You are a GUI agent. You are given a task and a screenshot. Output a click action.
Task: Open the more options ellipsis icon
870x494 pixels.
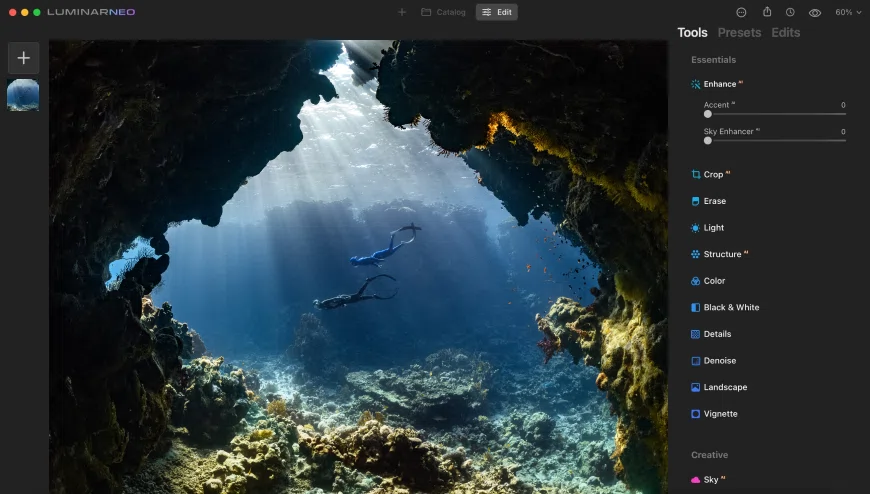tap(741, 12)
